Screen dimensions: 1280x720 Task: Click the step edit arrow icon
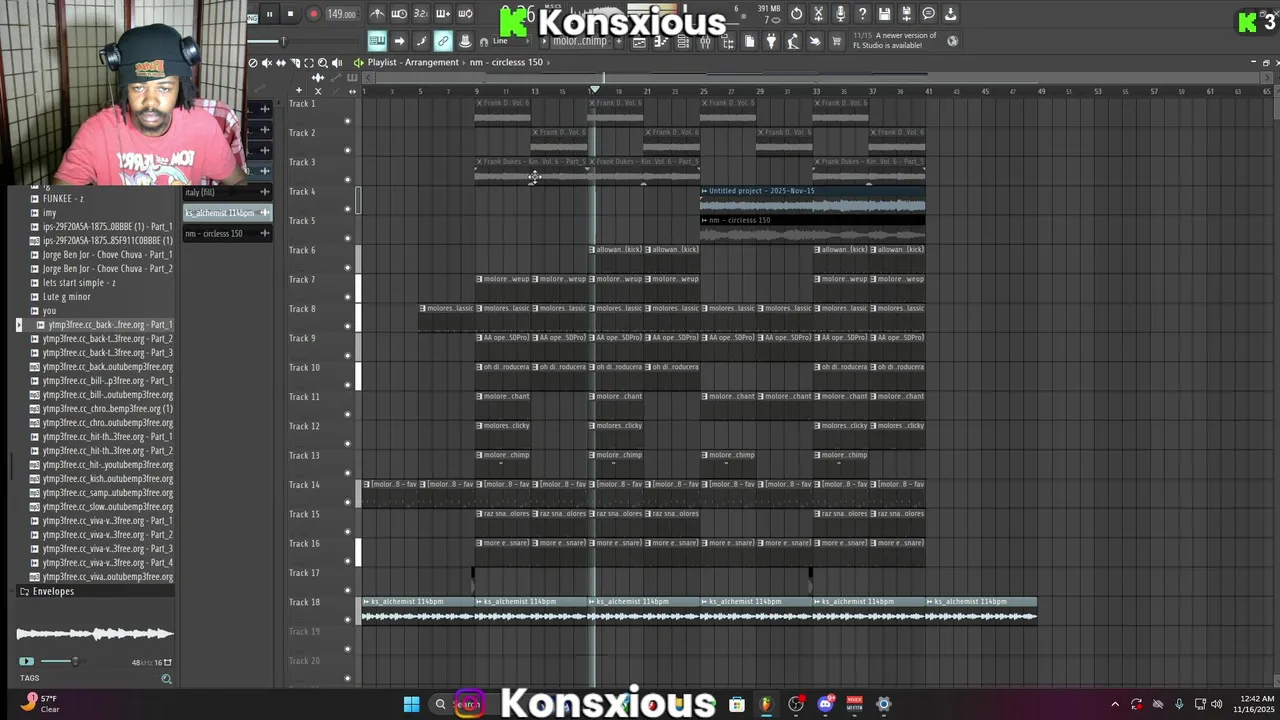[x=399, y=41]
